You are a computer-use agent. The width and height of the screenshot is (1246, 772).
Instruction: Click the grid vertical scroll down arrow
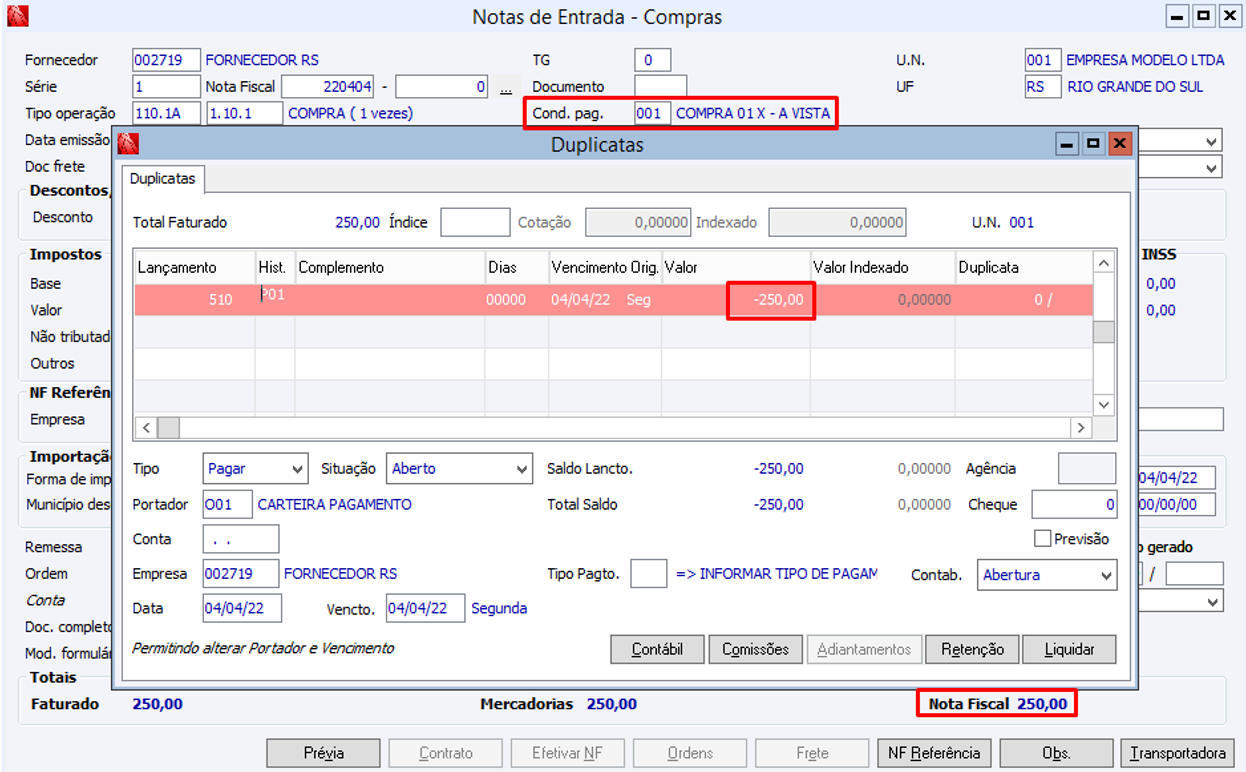pos(1103,405)
